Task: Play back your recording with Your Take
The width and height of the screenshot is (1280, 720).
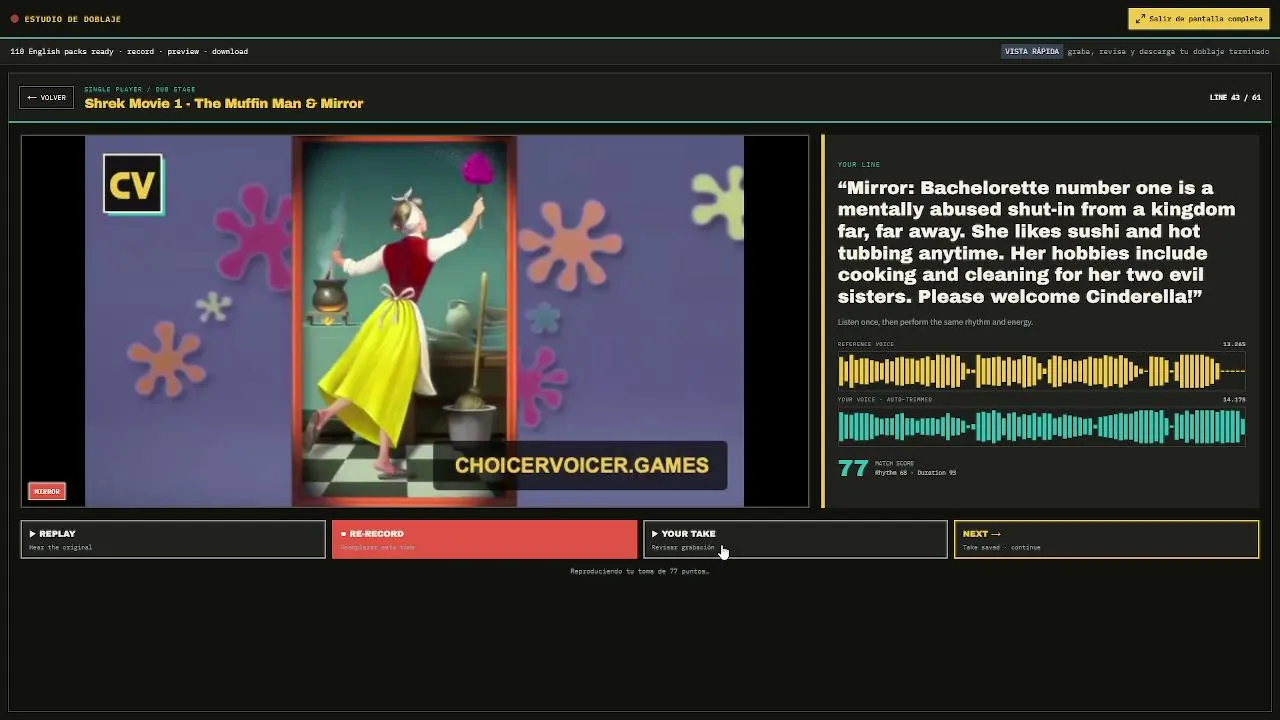Action: pos(795,539)
